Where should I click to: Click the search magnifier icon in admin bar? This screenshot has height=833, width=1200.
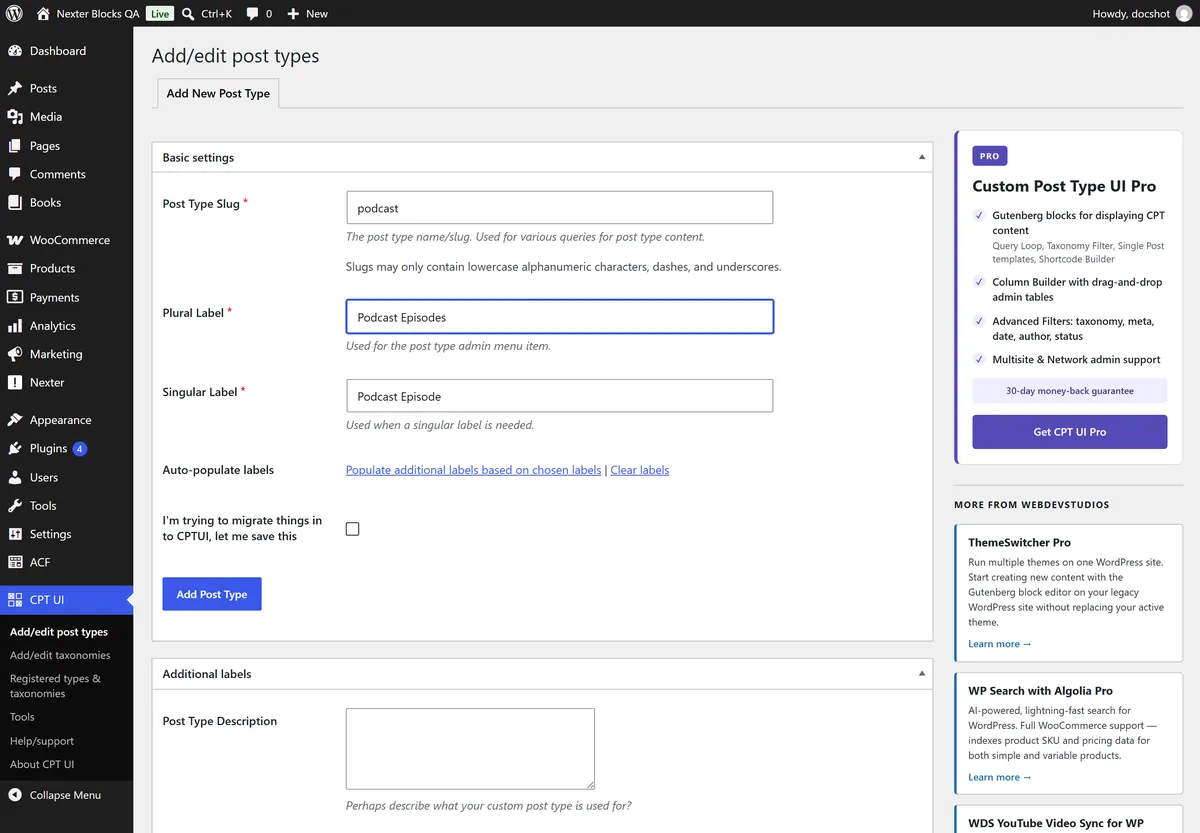(x=188, y=14)
